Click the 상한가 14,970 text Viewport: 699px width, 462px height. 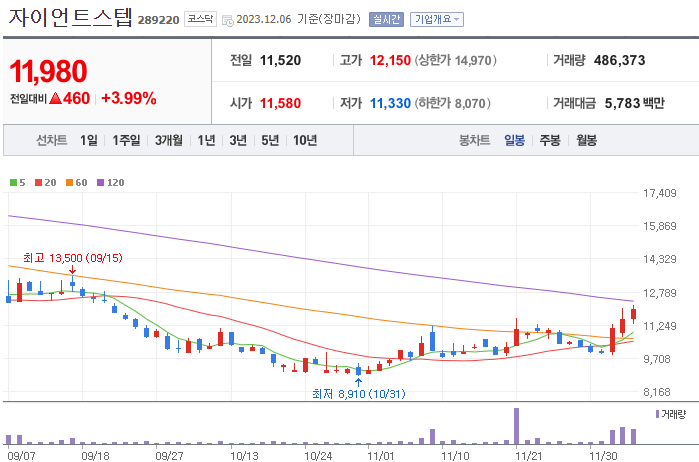tap(456, 60)
